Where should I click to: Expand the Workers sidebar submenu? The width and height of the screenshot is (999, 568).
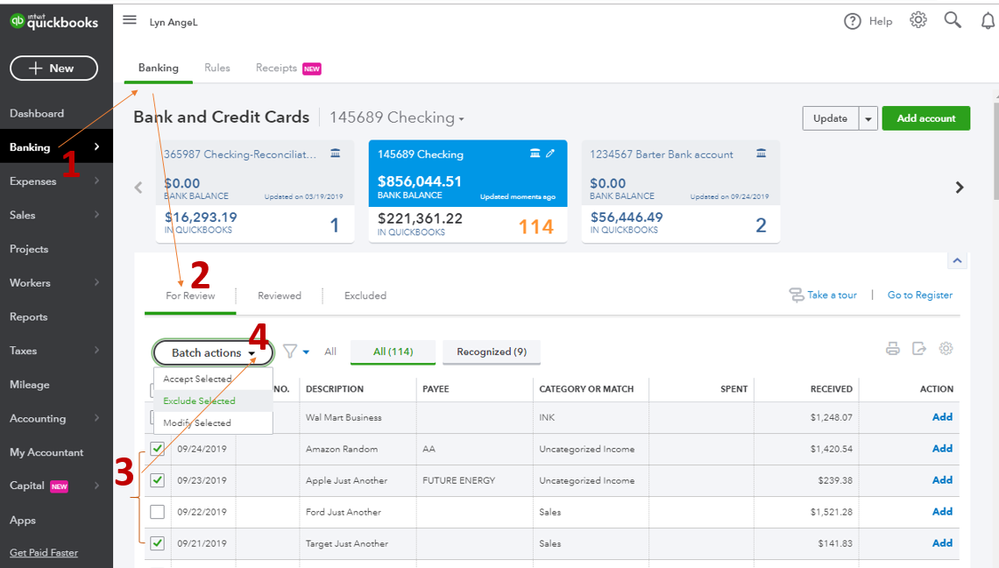point(97,282)
